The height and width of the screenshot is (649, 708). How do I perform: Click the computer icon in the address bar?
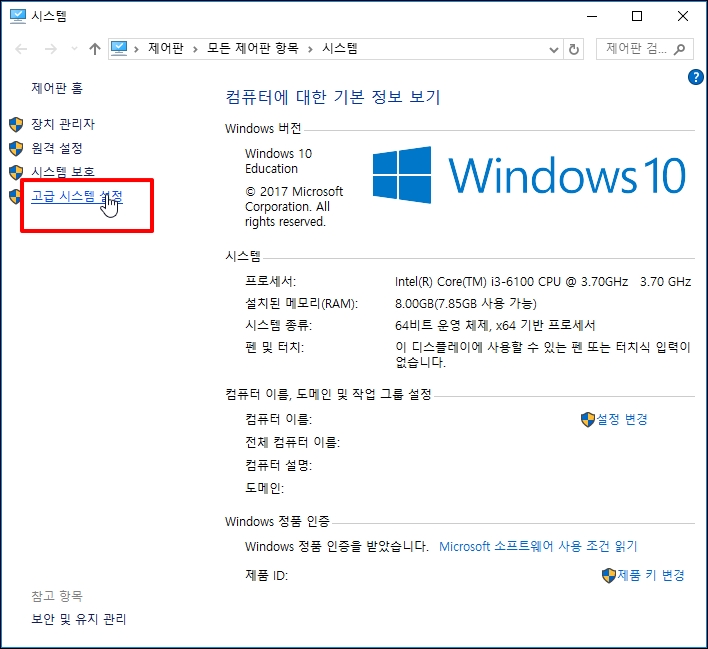[119, 48]
